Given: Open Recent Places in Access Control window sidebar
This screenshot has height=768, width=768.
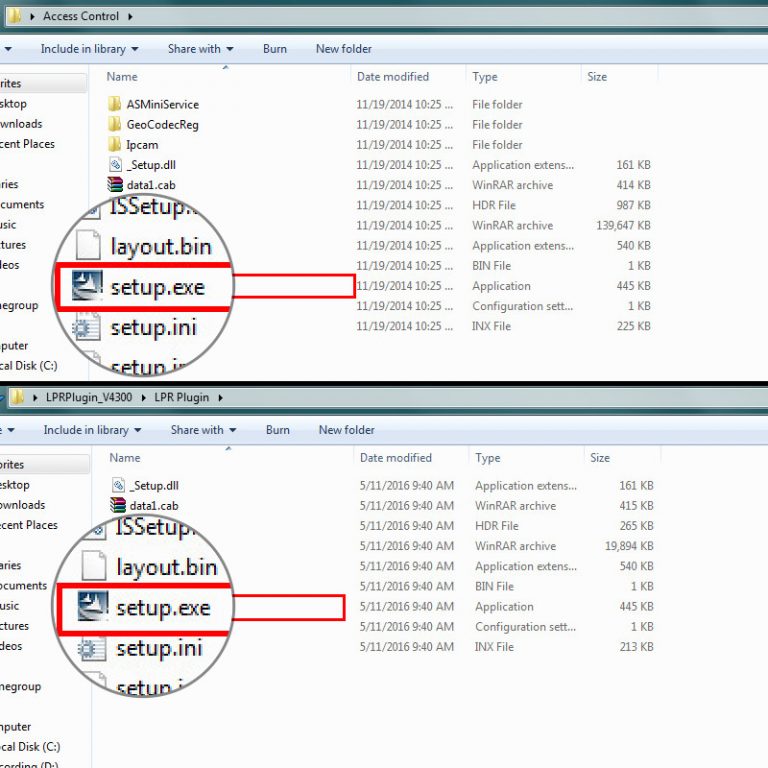Looking at the screenshot, I should [x=27, y=144].
